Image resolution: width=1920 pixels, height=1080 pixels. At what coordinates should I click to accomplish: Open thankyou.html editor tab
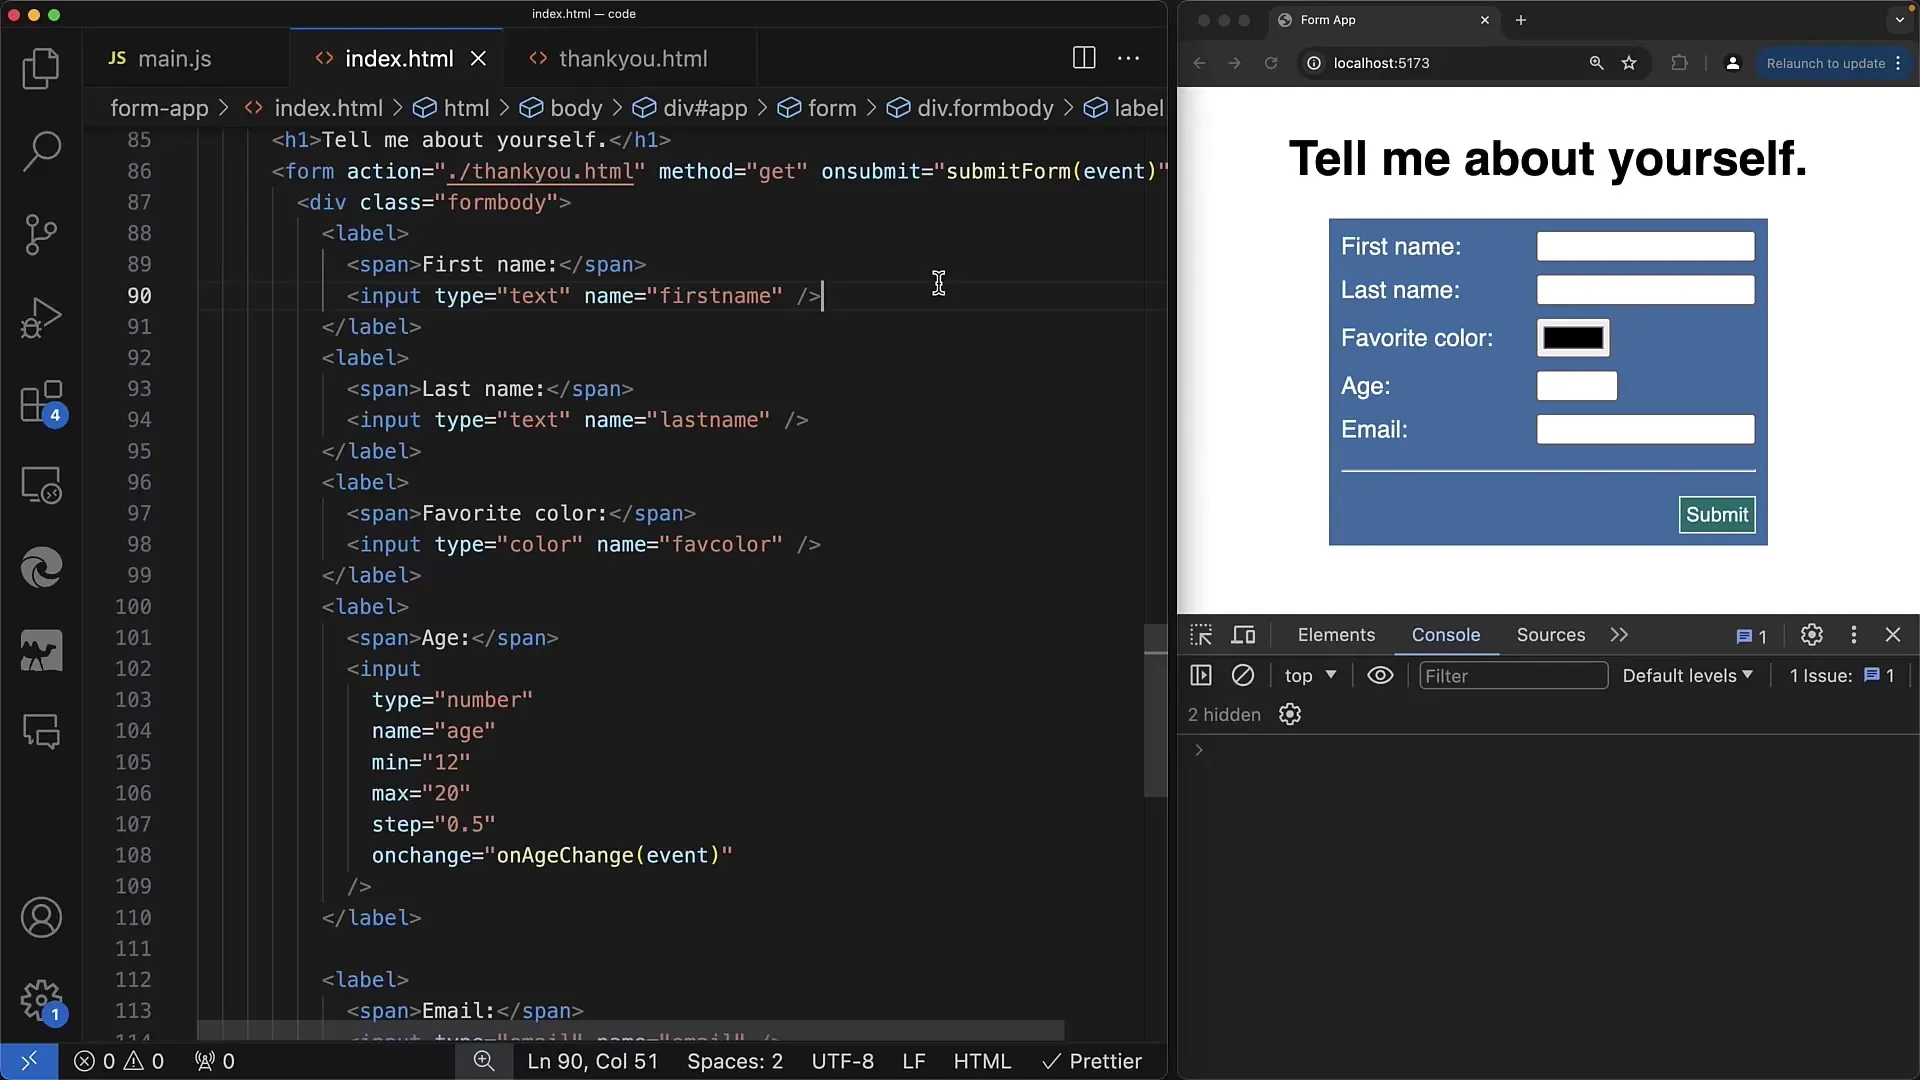(x=633, y=58)
